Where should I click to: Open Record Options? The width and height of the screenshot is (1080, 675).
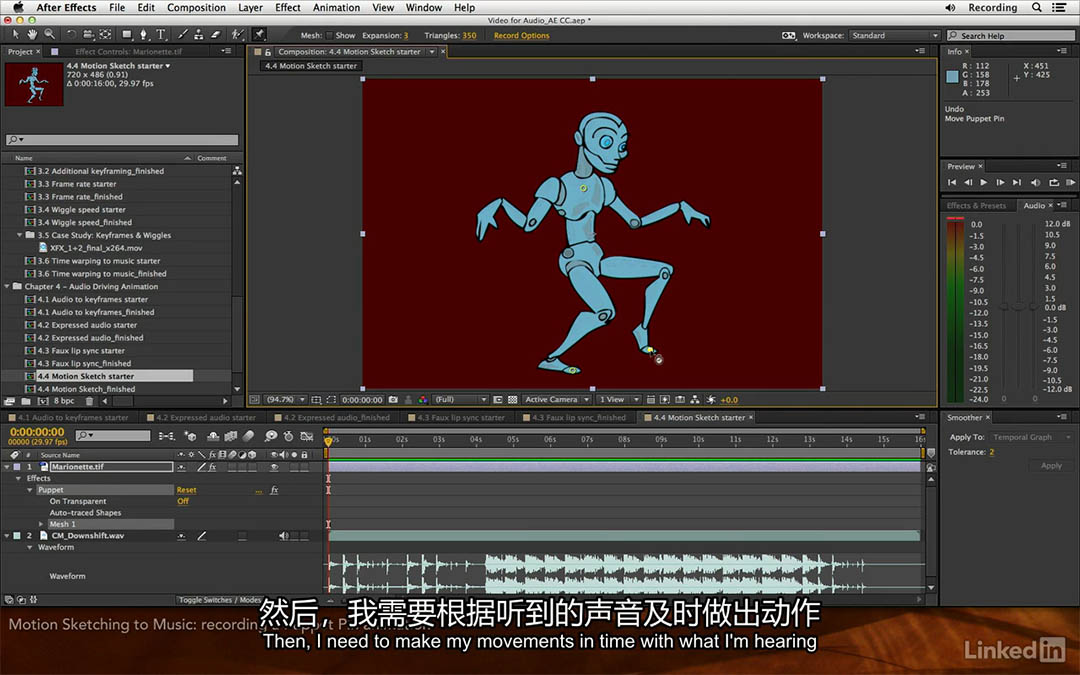(x=521, y=35)
